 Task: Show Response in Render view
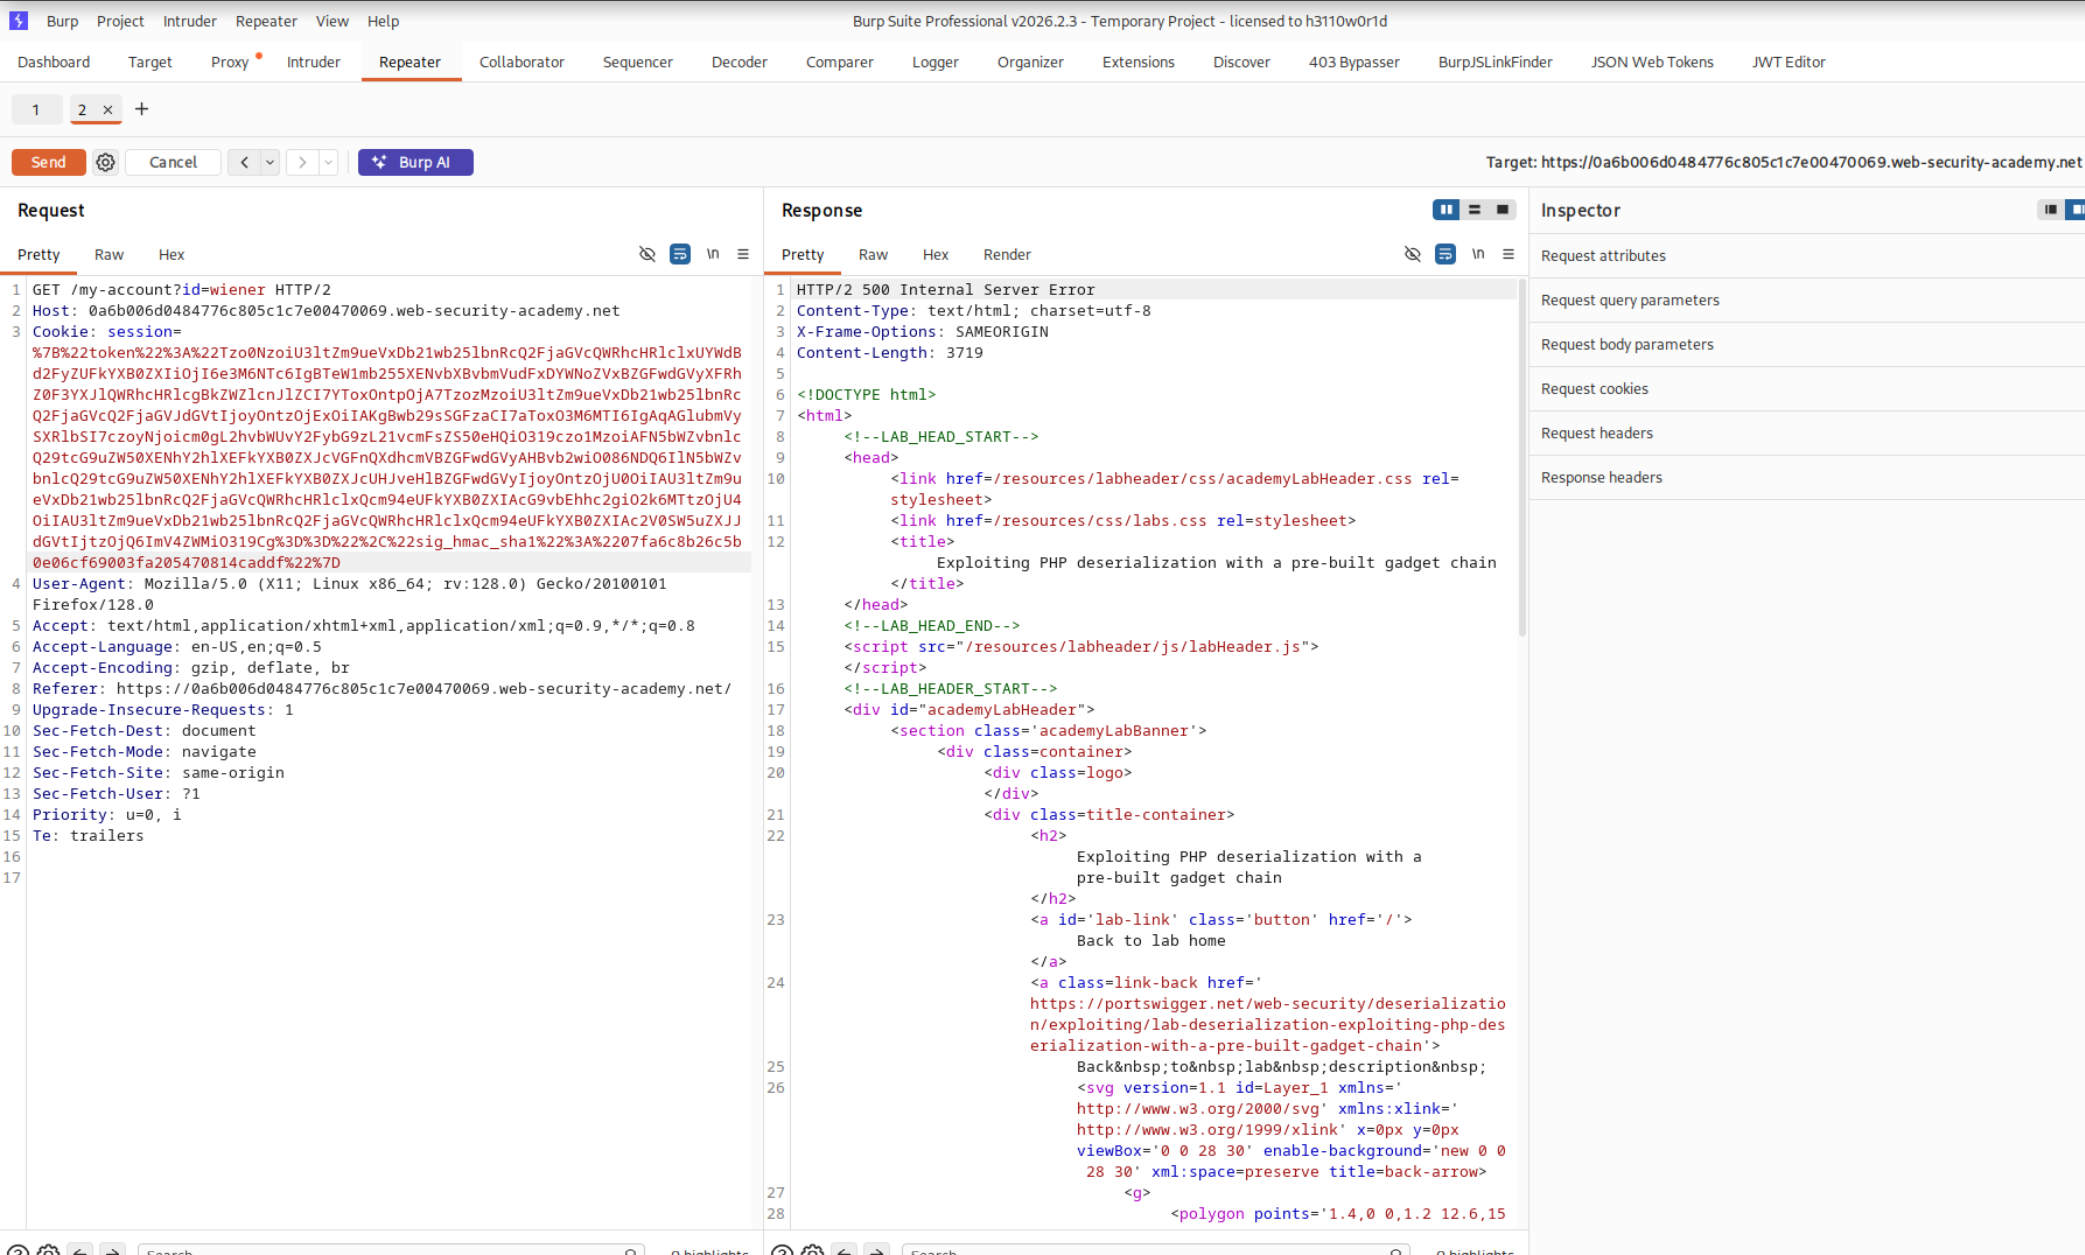point(1007,255)
